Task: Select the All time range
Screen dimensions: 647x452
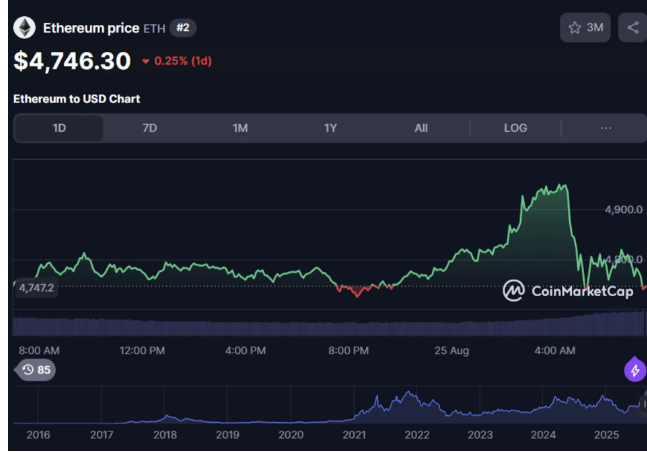Action: point(421,128)
